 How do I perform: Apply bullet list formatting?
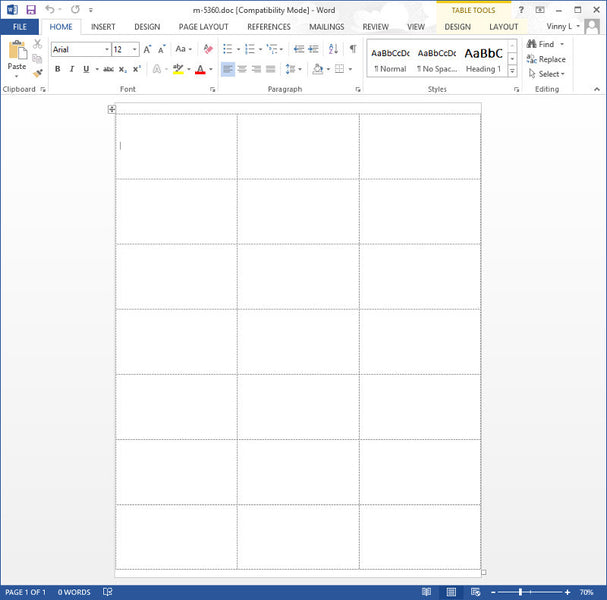coord(227,49)
